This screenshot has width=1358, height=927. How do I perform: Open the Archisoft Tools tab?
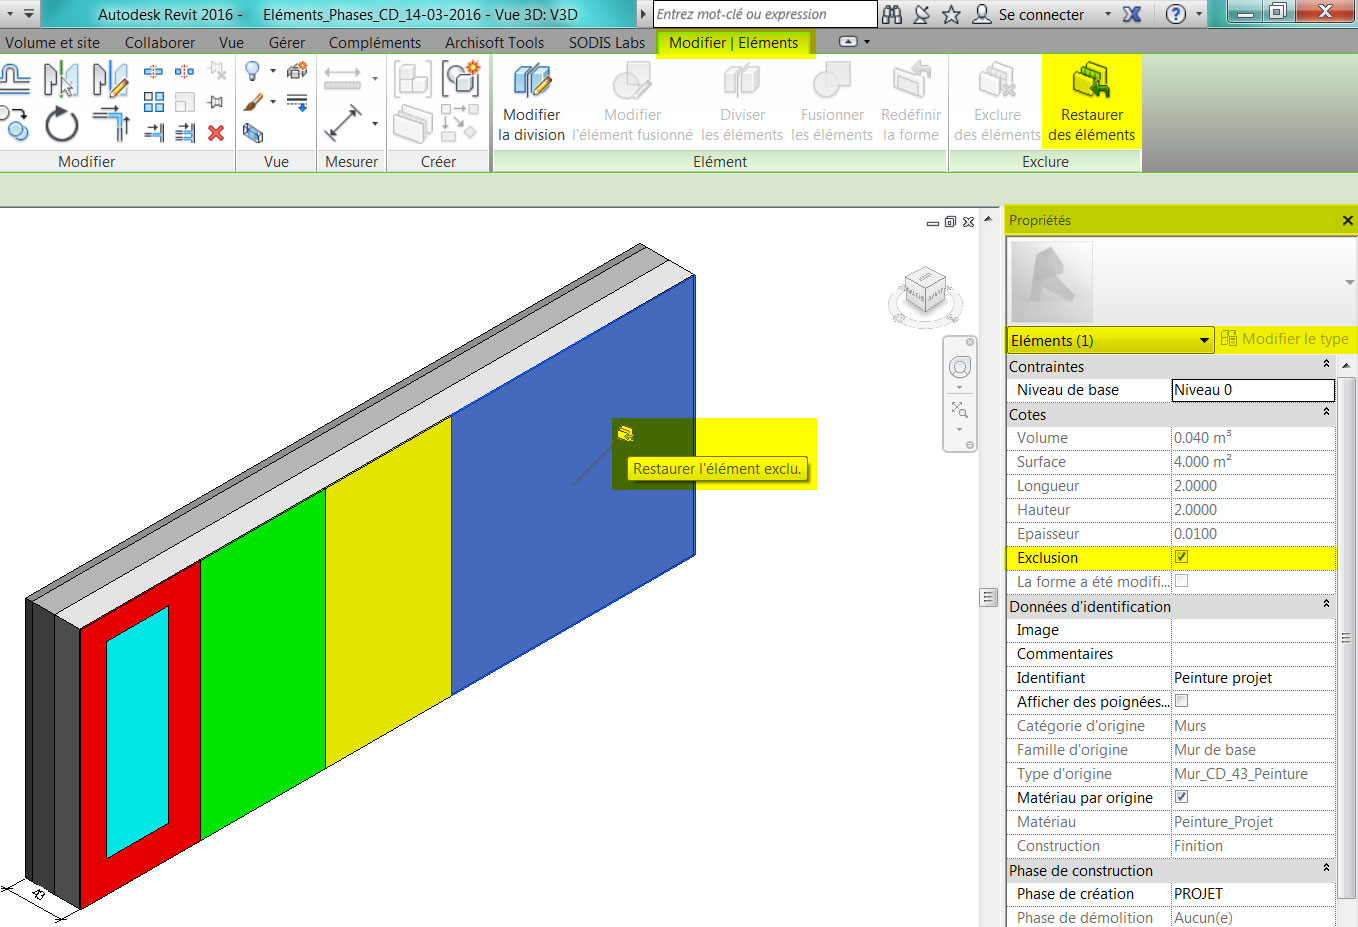[x=494, y=43]
